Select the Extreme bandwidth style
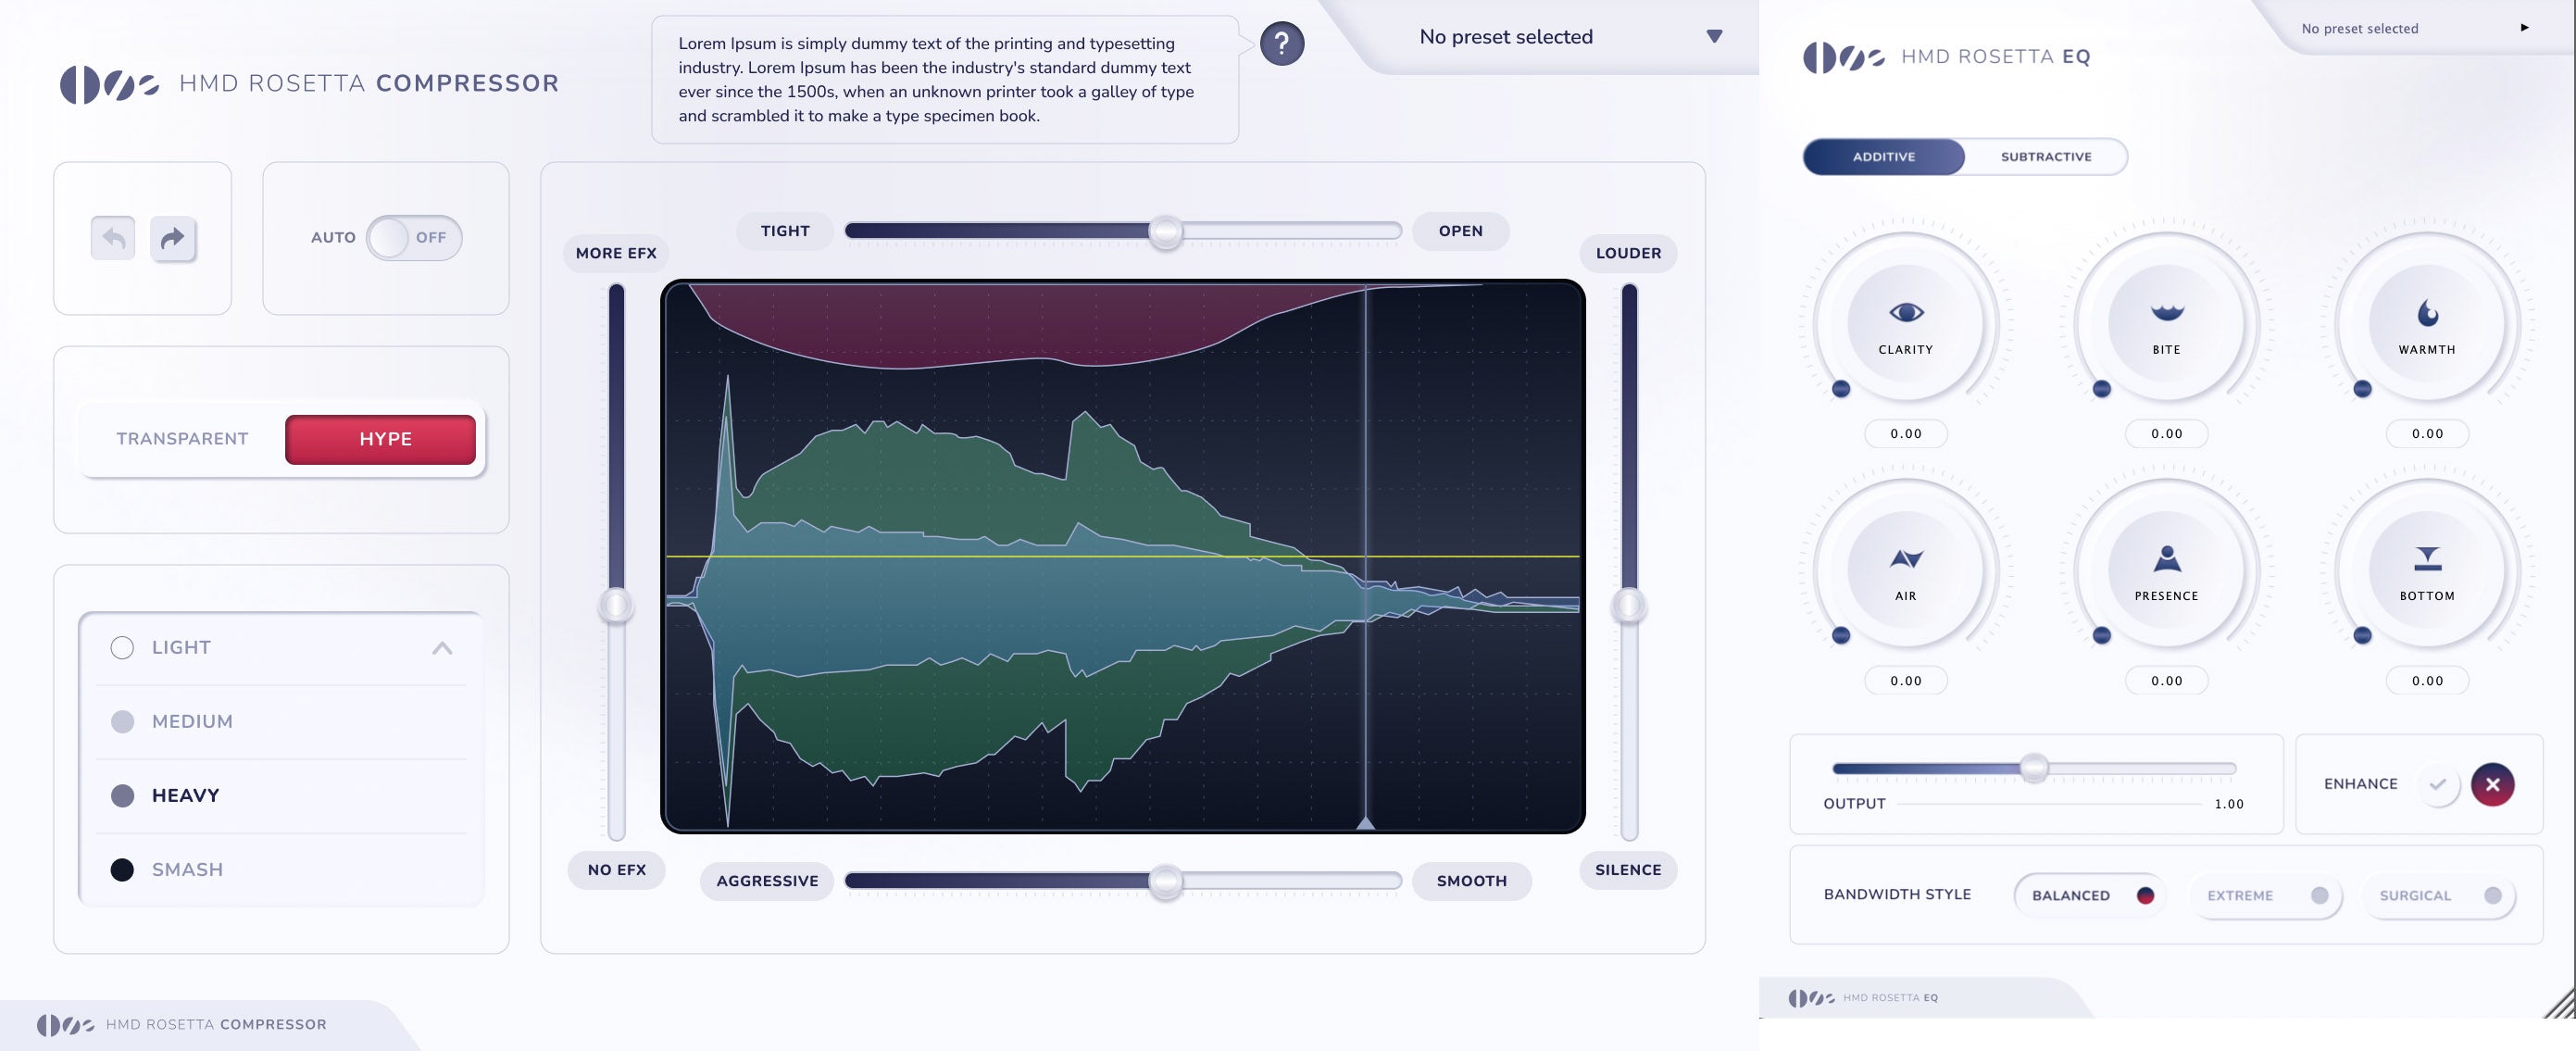The height and width of the screenshot is (1051, 2576). tap(2264, 896)
